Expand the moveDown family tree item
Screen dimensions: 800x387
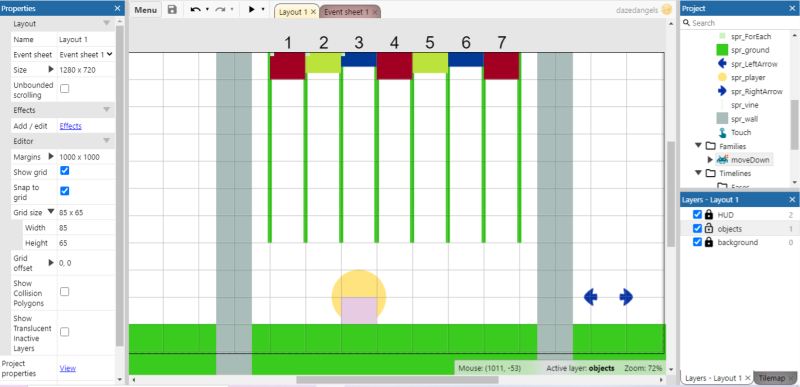[710, 160]
